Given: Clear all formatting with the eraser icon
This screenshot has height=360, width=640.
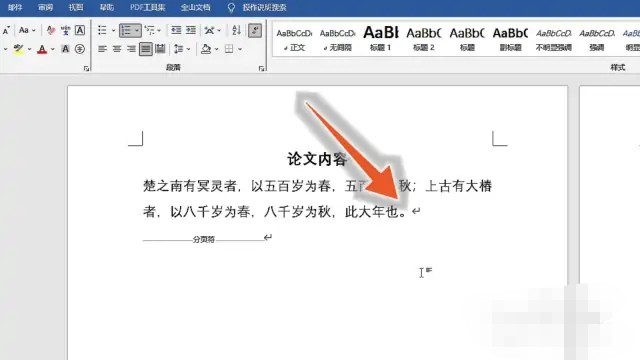Looking at the screenshot, I should pyautogui.click(x=51, y=31).
